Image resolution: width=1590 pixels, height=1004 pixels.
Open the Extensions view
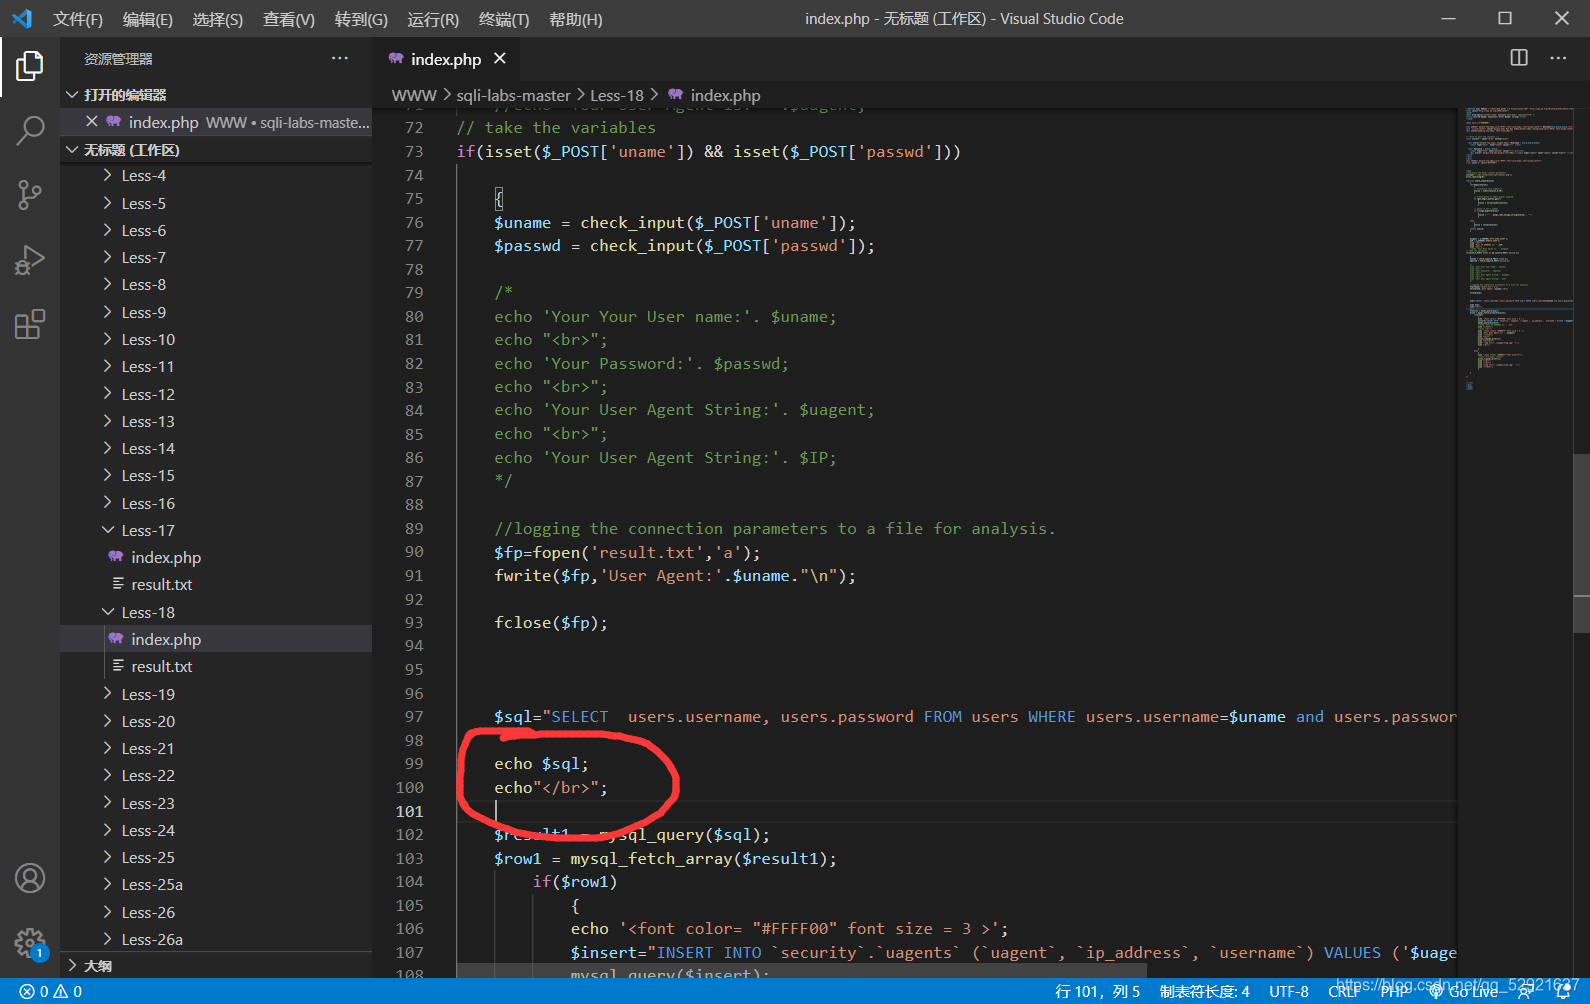(x=30, y=325)
